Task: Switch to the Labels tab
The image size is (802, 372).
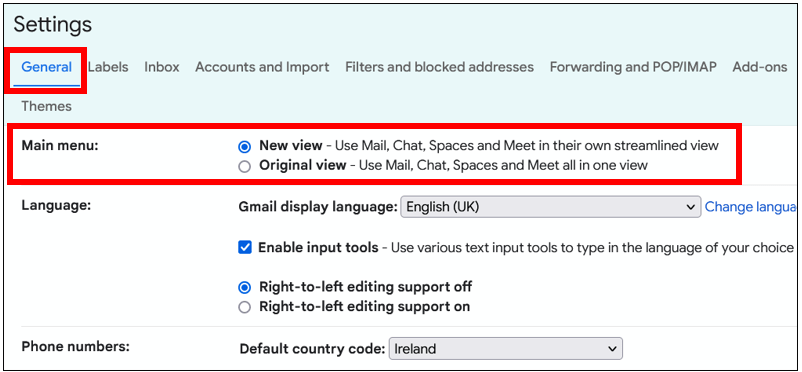Action: pos(108,67)
